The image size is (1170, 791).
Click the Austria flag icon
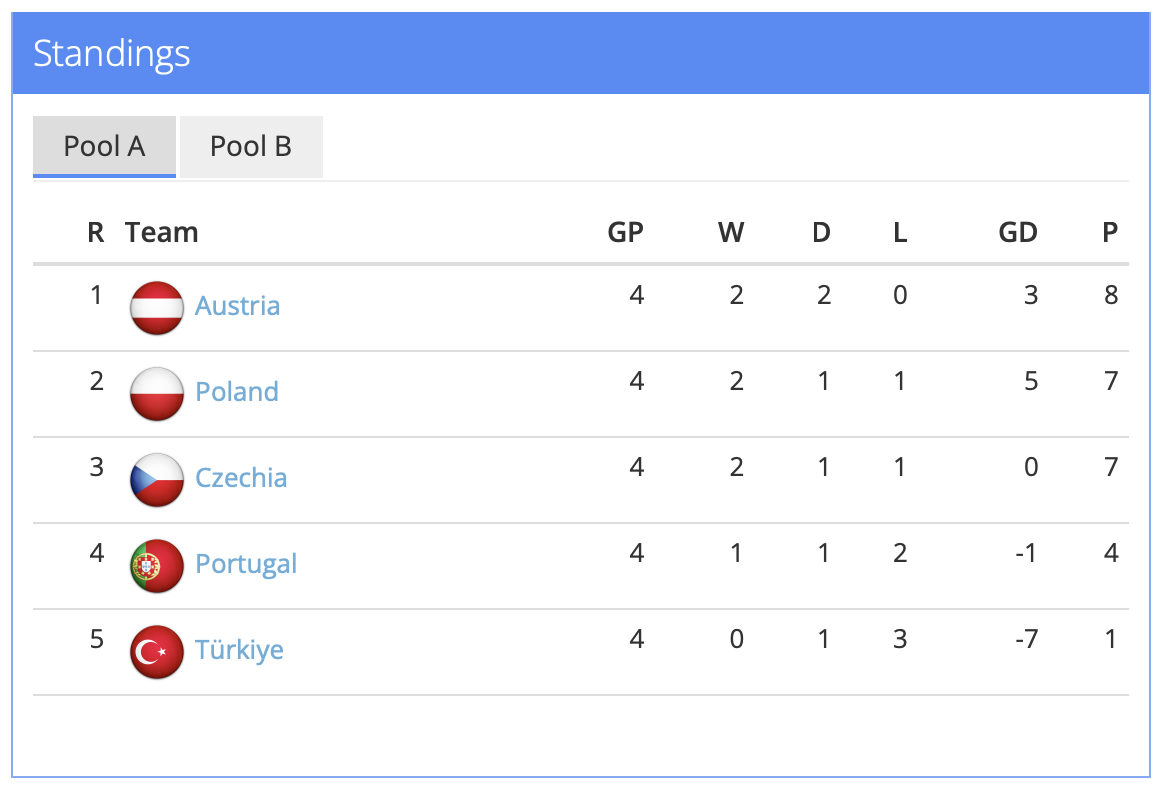tap(157, 307)
